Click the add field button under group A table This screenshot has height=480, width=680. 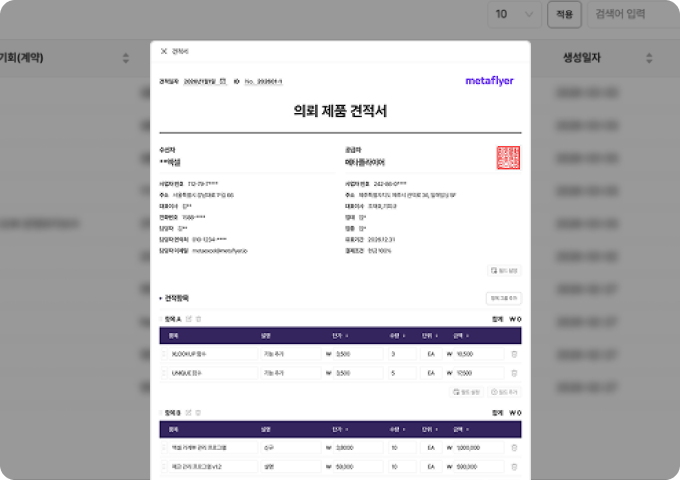[x=504, y=392]
